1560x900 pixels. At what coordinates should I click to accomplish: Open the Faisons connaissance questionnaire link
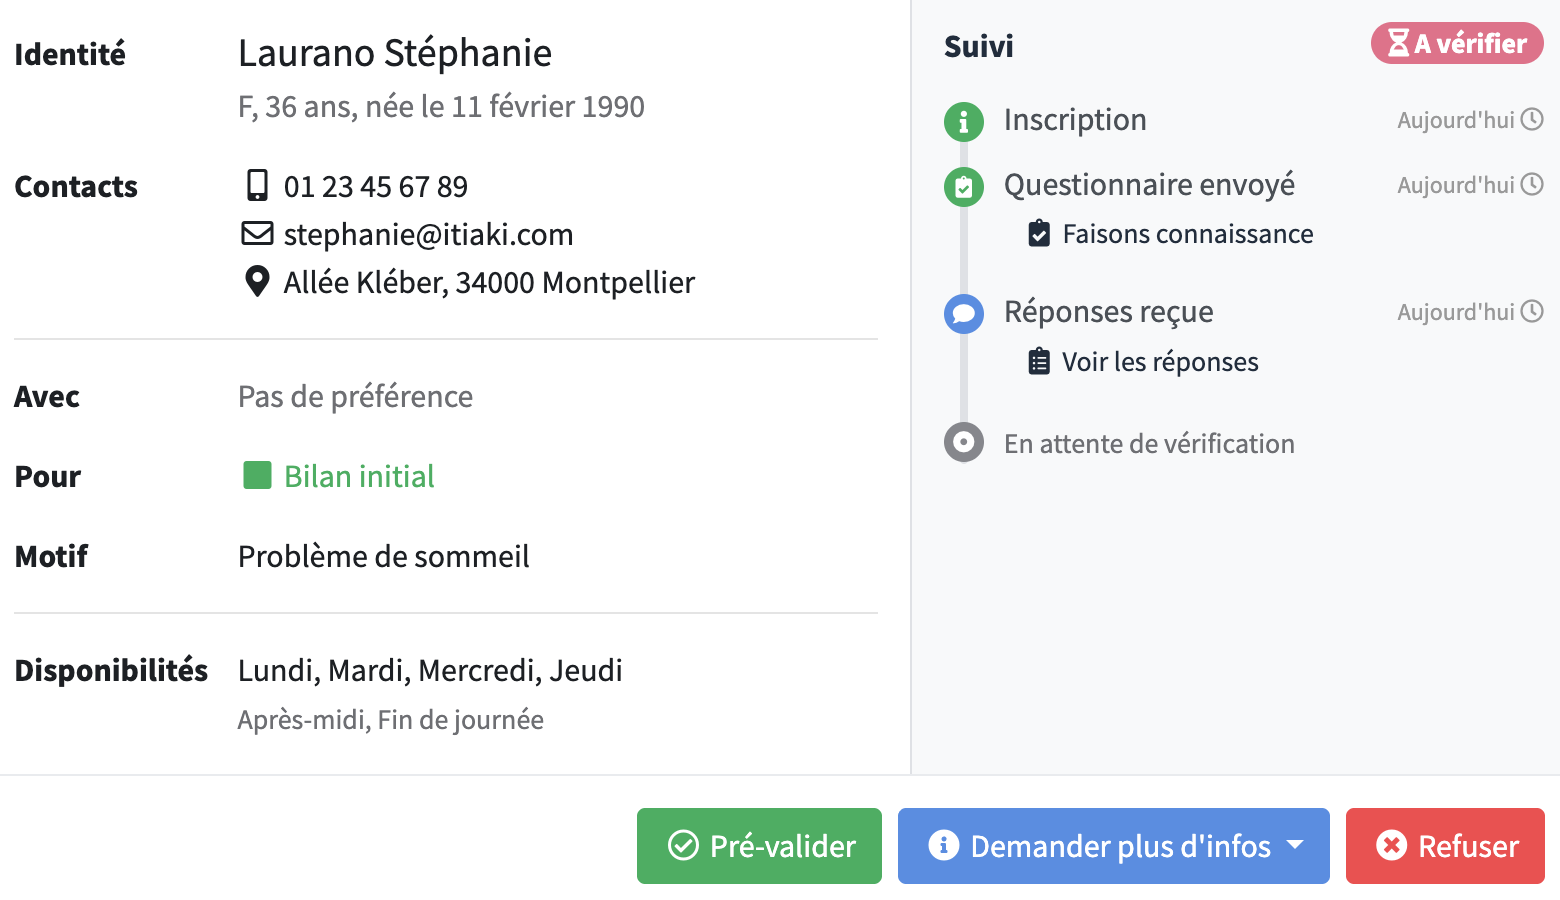(x=1187, y=234)
